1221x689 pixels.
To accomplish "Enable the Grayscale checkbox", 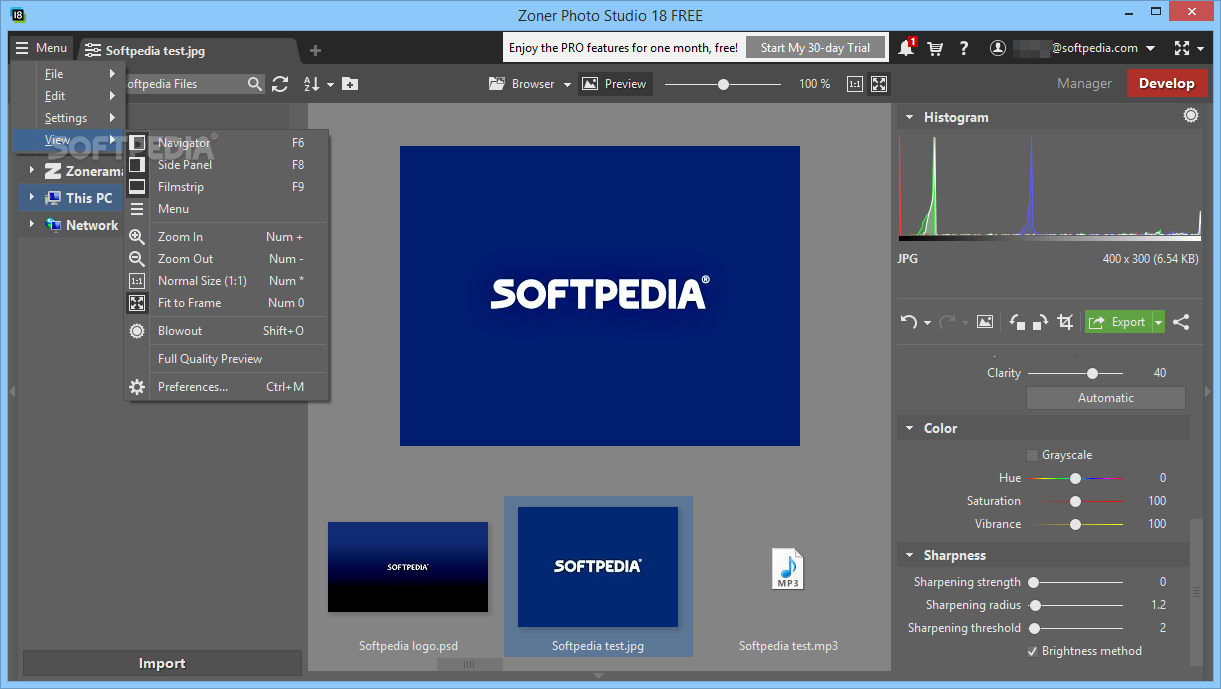I will [1032, 455].
